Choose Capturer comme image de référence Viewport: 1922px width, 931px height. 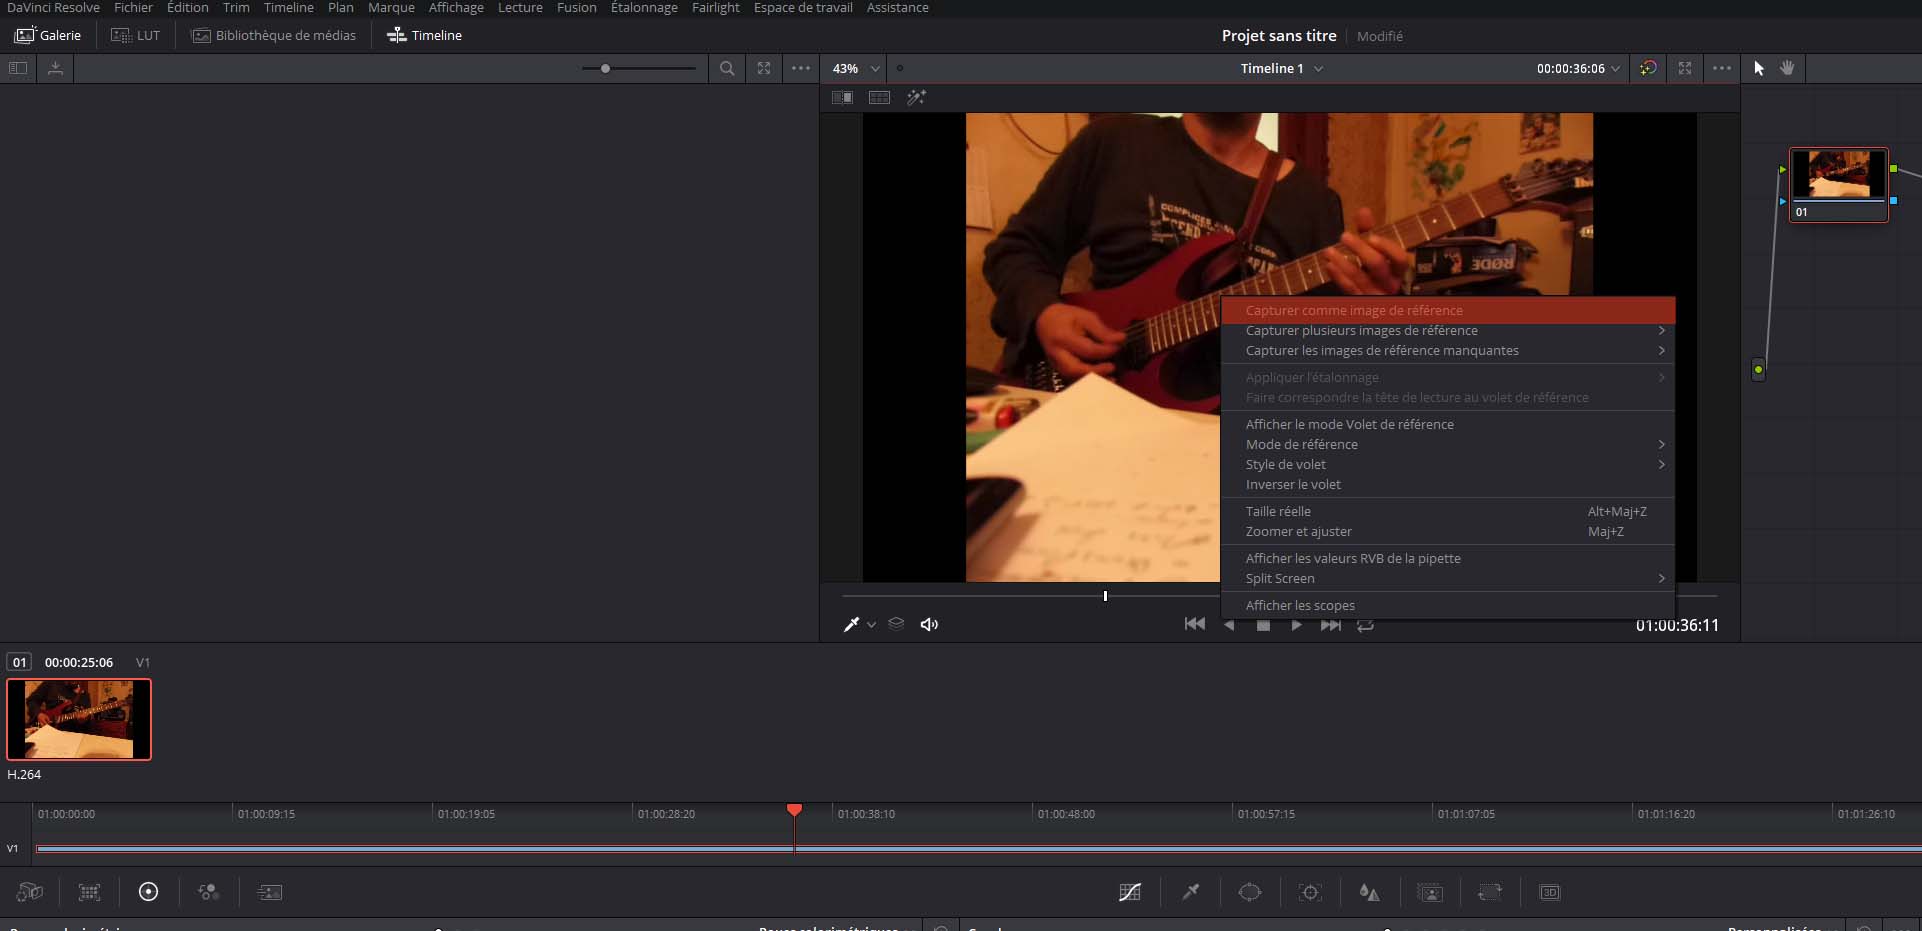click(1354, 311)
